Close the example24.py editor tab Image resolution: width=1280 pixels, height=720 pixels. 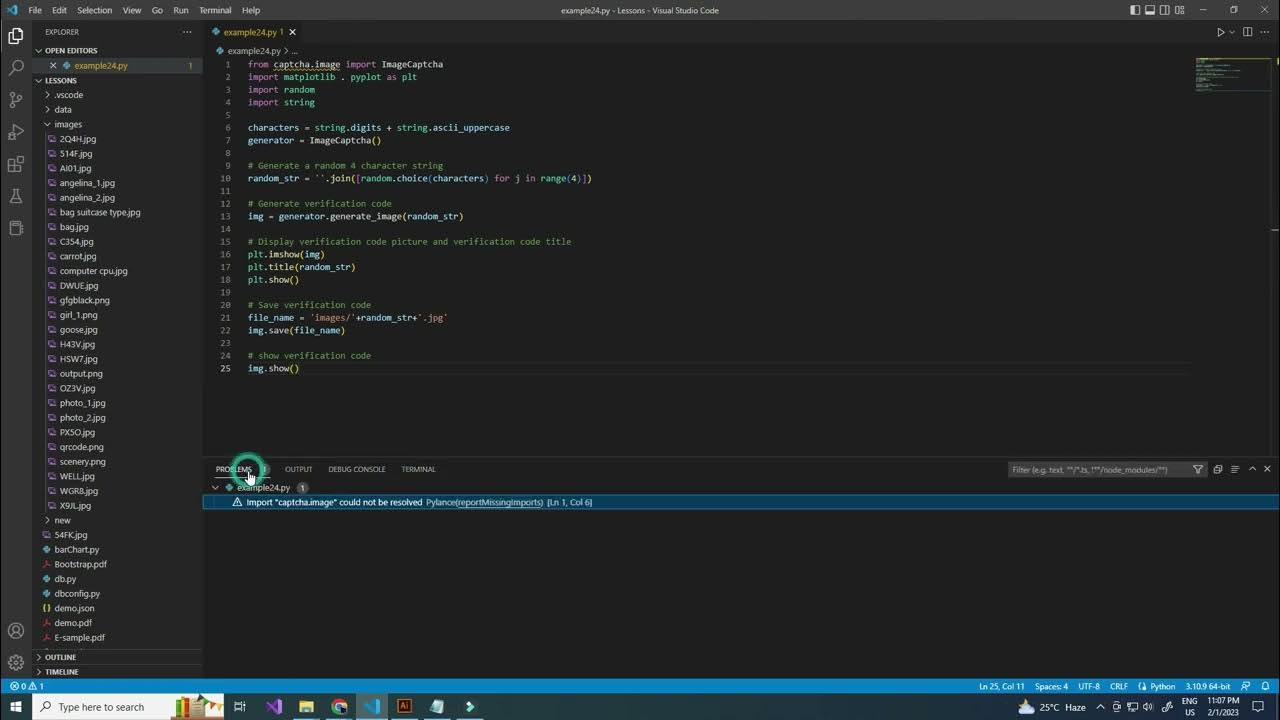(292, 32)
